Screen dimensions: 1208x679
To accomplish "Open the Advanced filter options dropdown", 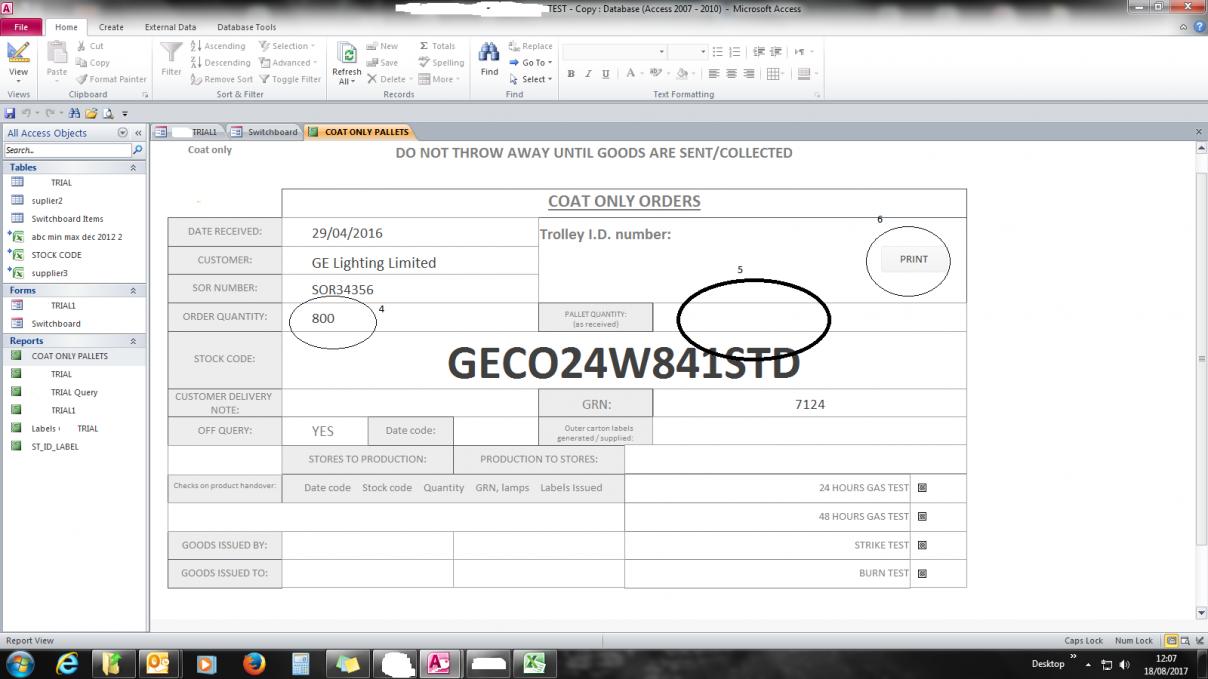I will coord(288,62).
